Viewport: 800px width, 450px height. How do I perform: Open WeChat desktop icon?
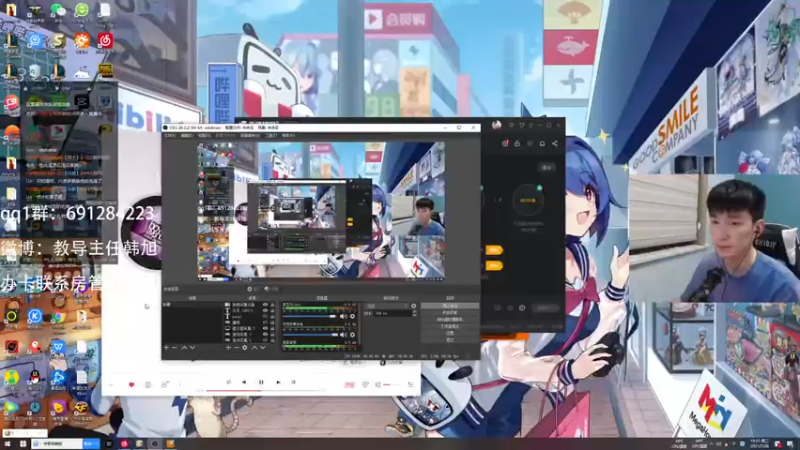click(58, 10)
